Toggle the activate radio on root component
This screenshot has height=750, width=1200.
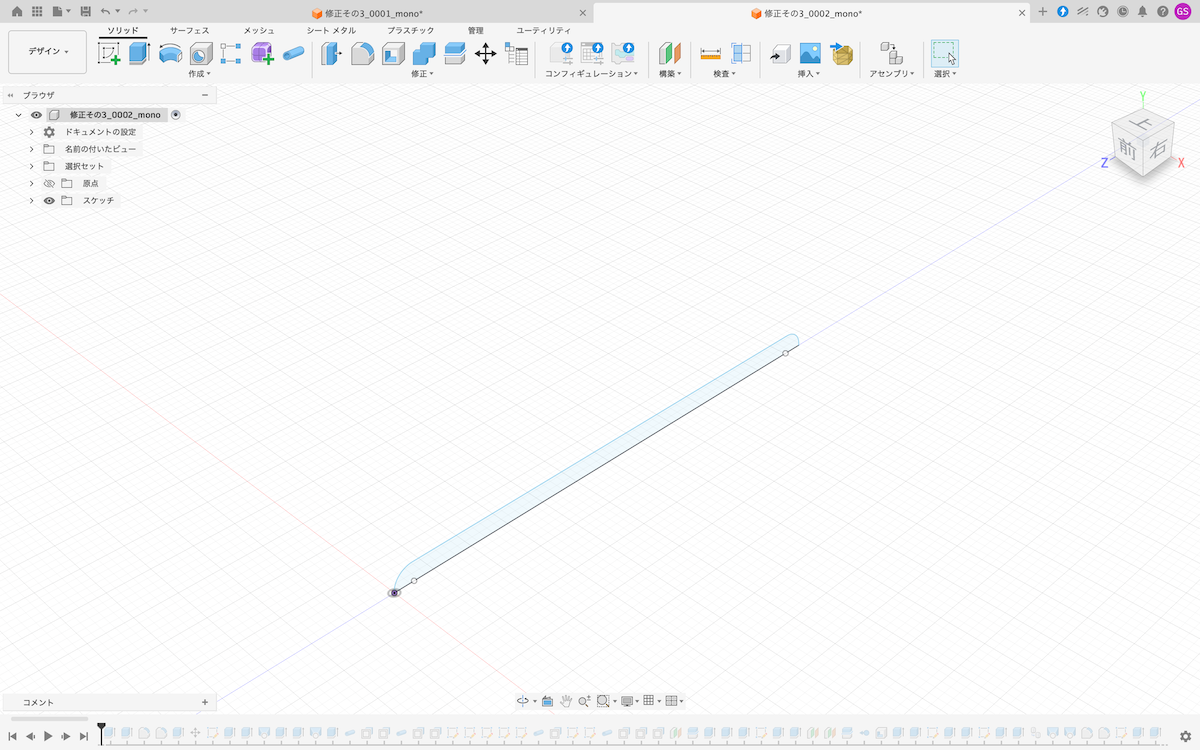pyautogui.click(x=176, y=115)
